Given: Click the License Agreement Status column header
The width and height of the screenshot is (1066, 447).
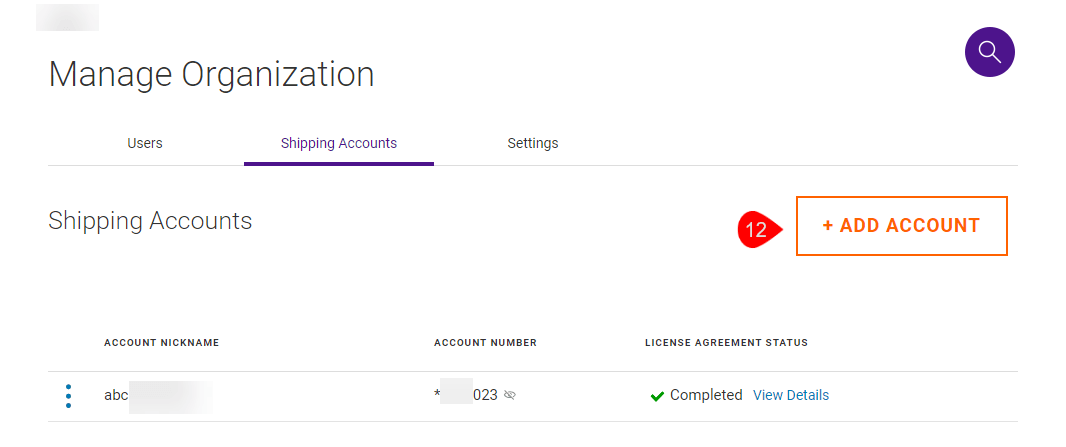Looking at the screenshot, I should point(726,343).
